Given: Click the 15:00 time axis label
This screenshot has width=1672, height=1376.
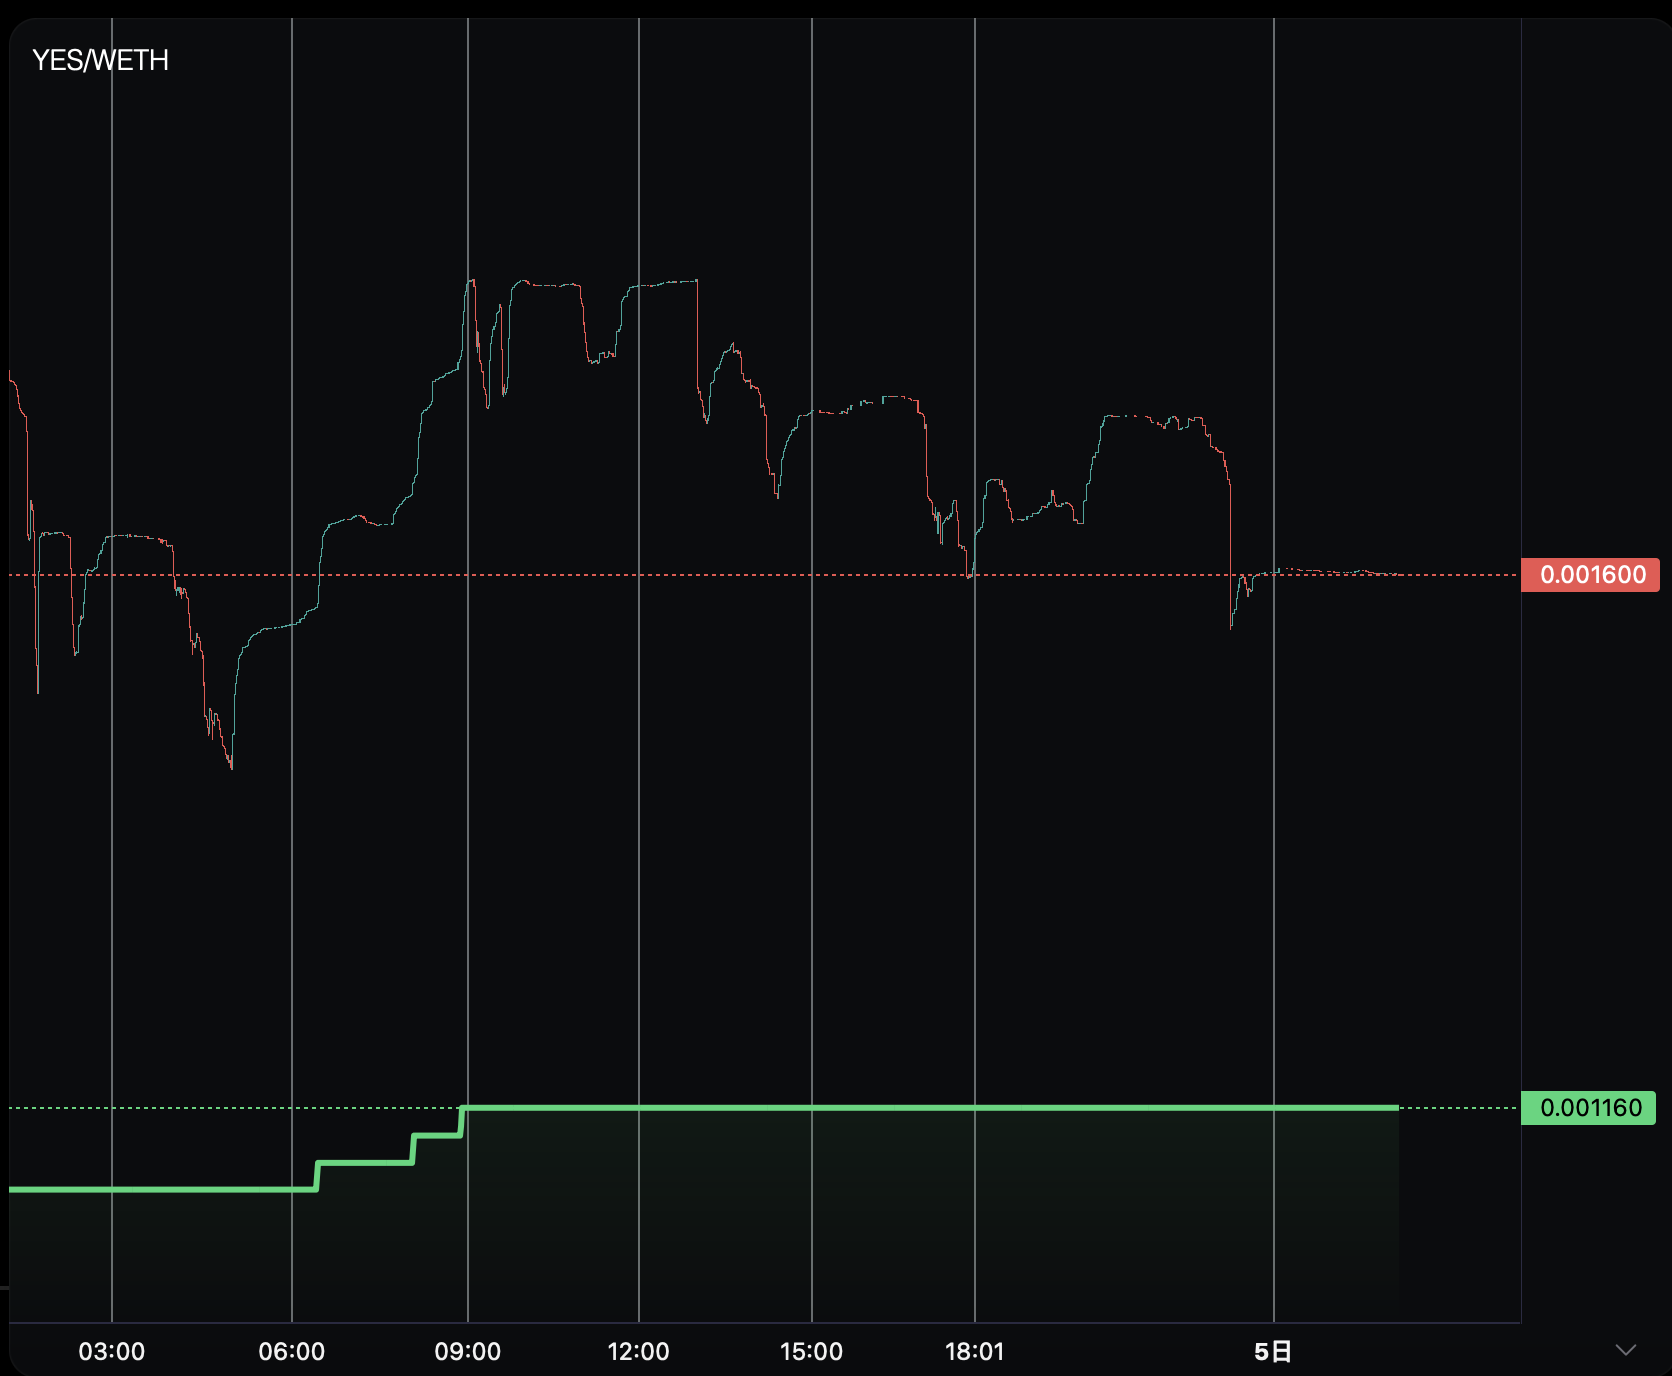Looking at the screenshot, I should 812,1352.
